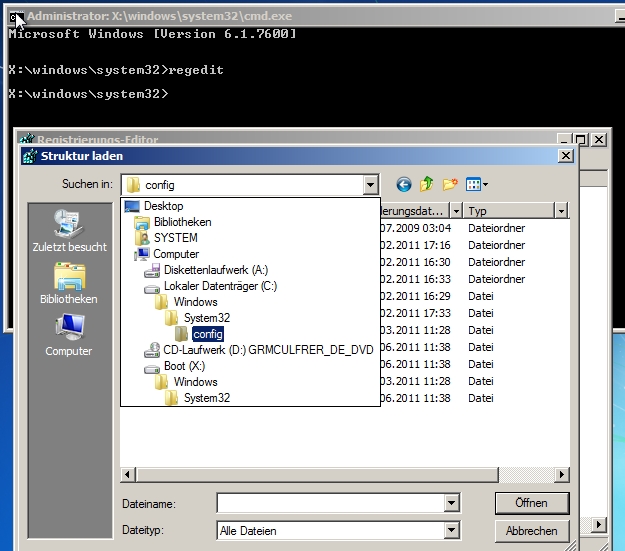Open the Dateiname dropdown arrow

[x=452, y=503]
